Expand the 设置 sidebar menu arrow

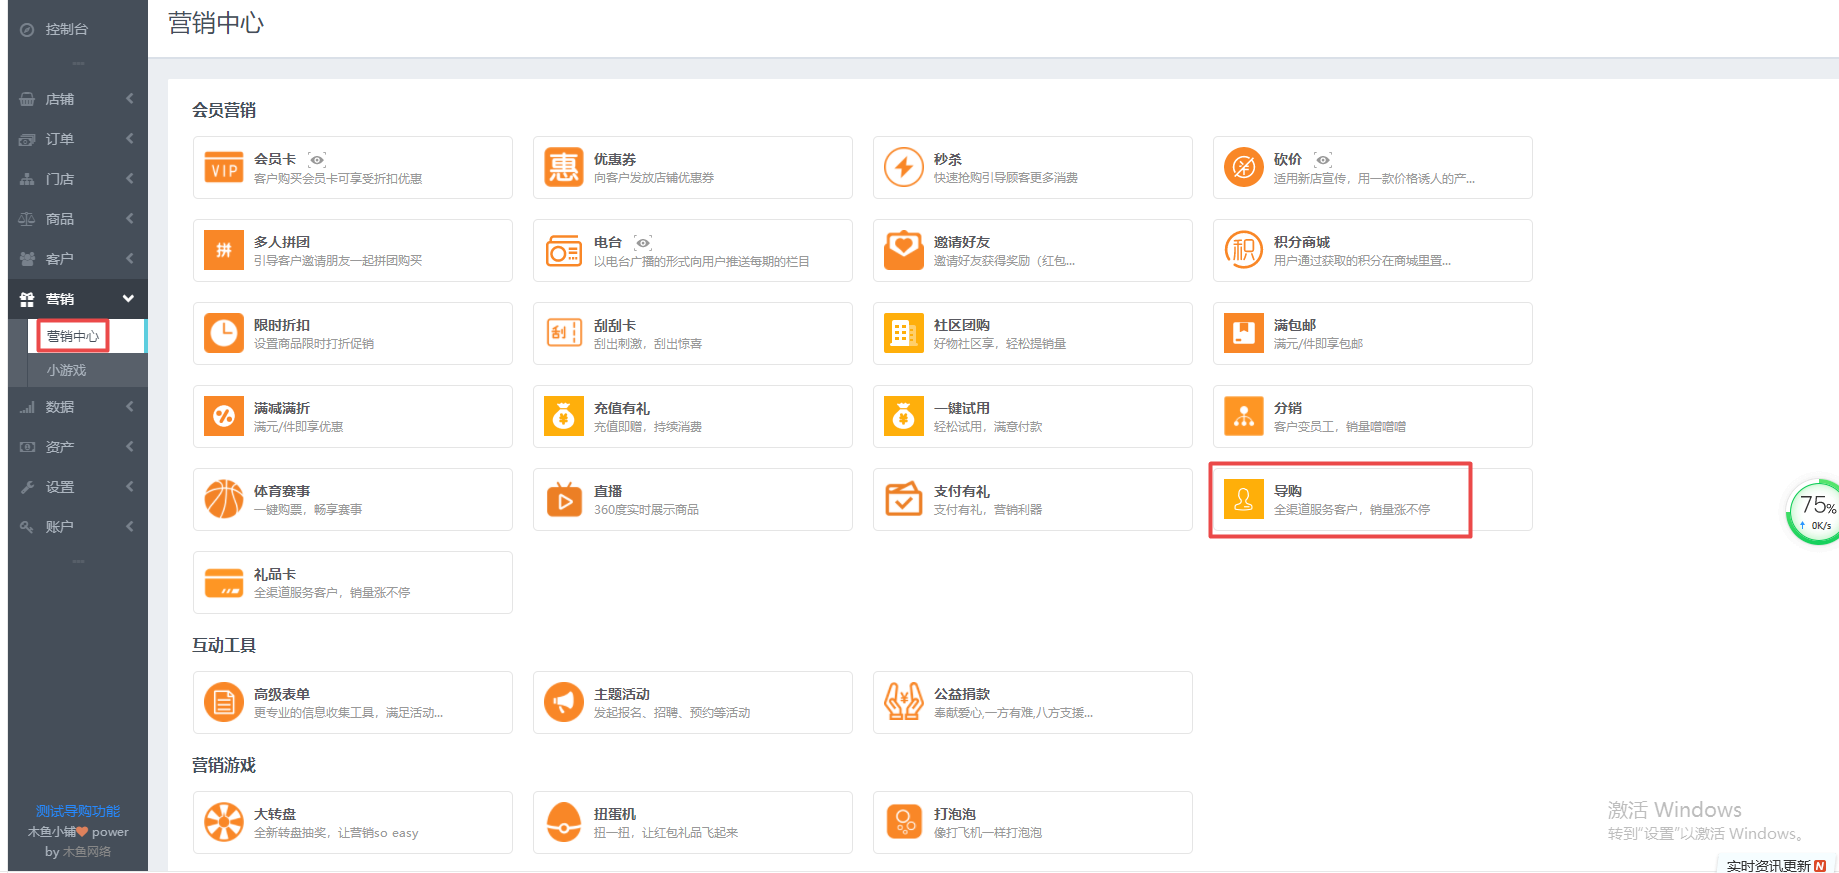[130, 487]
